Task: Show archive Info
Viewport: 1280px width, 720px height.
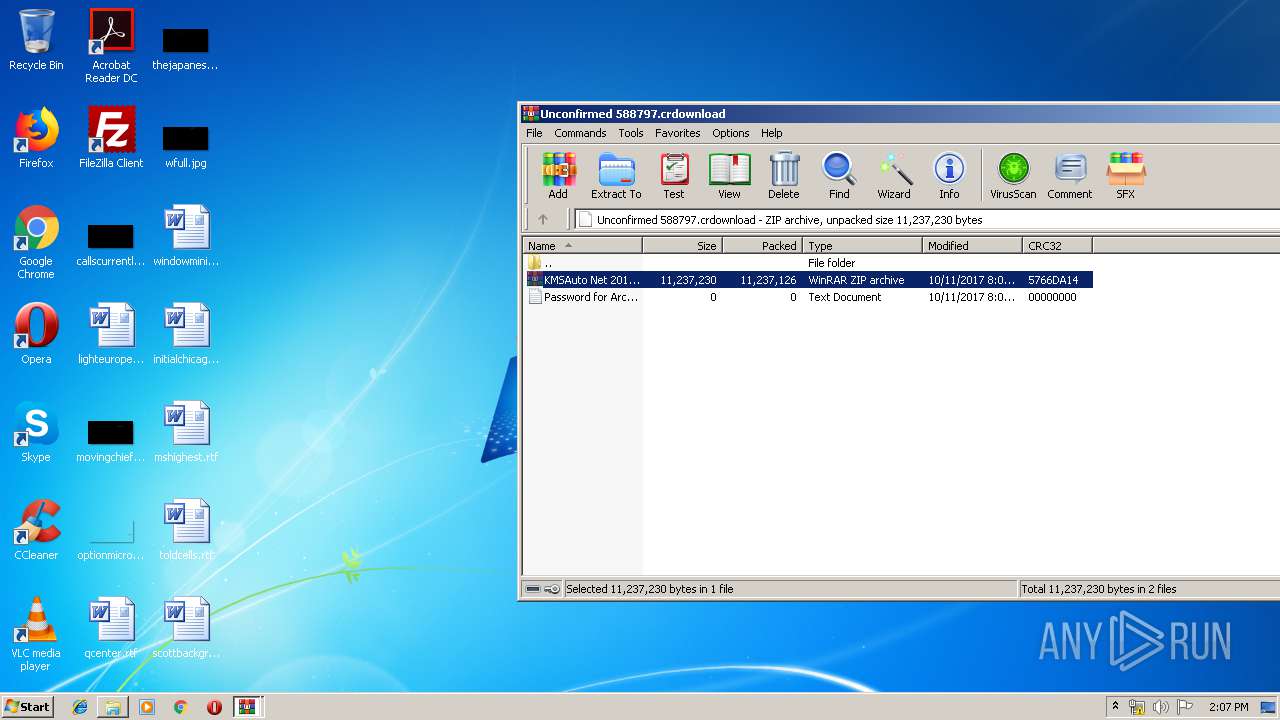Action: point(949,176)
